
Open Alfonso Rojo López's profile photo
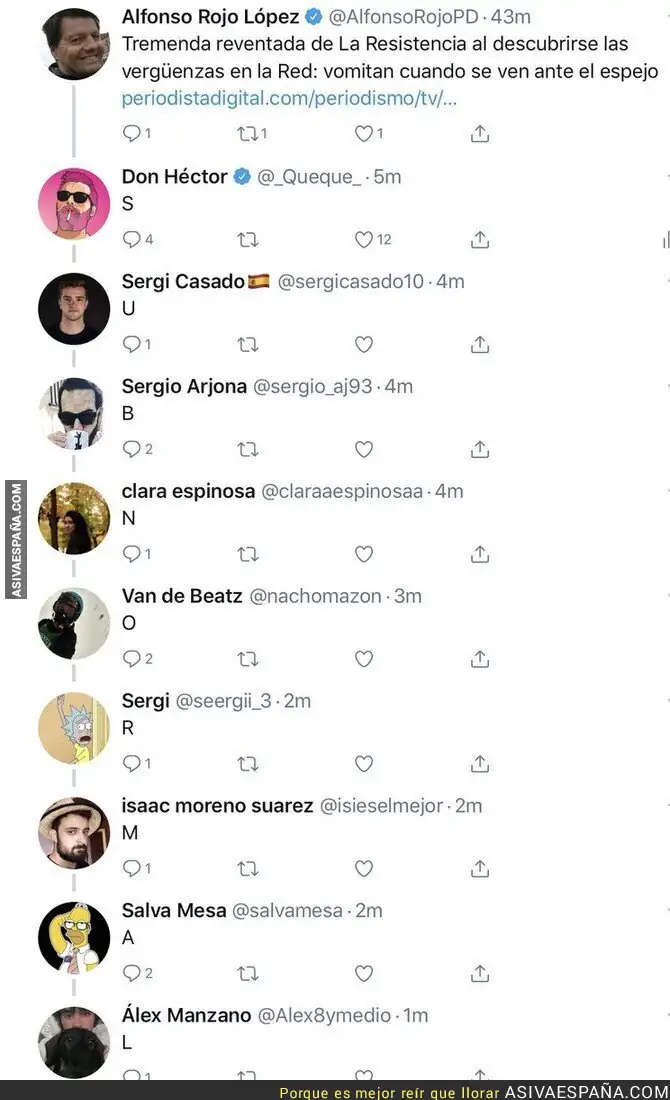(74, 43)
